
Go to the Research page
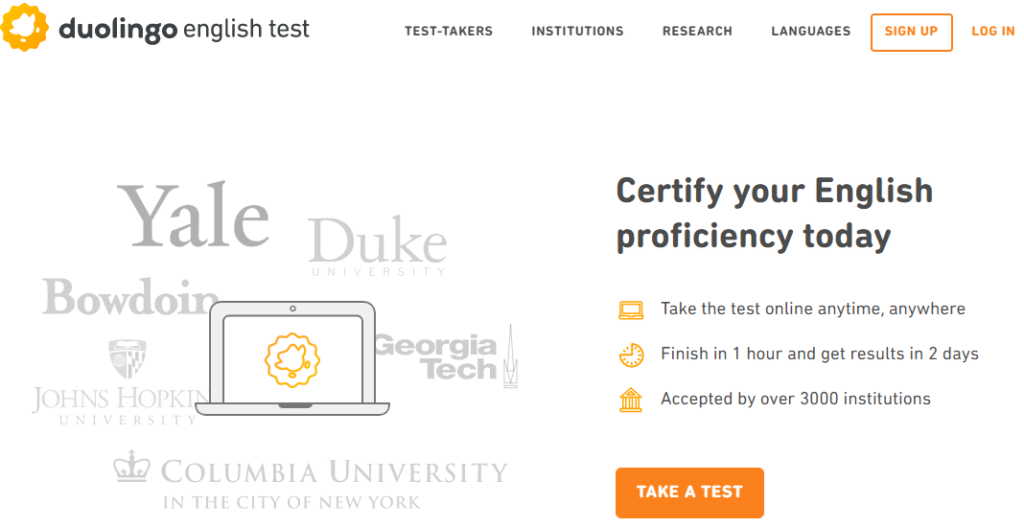click(x=697, y=31)
